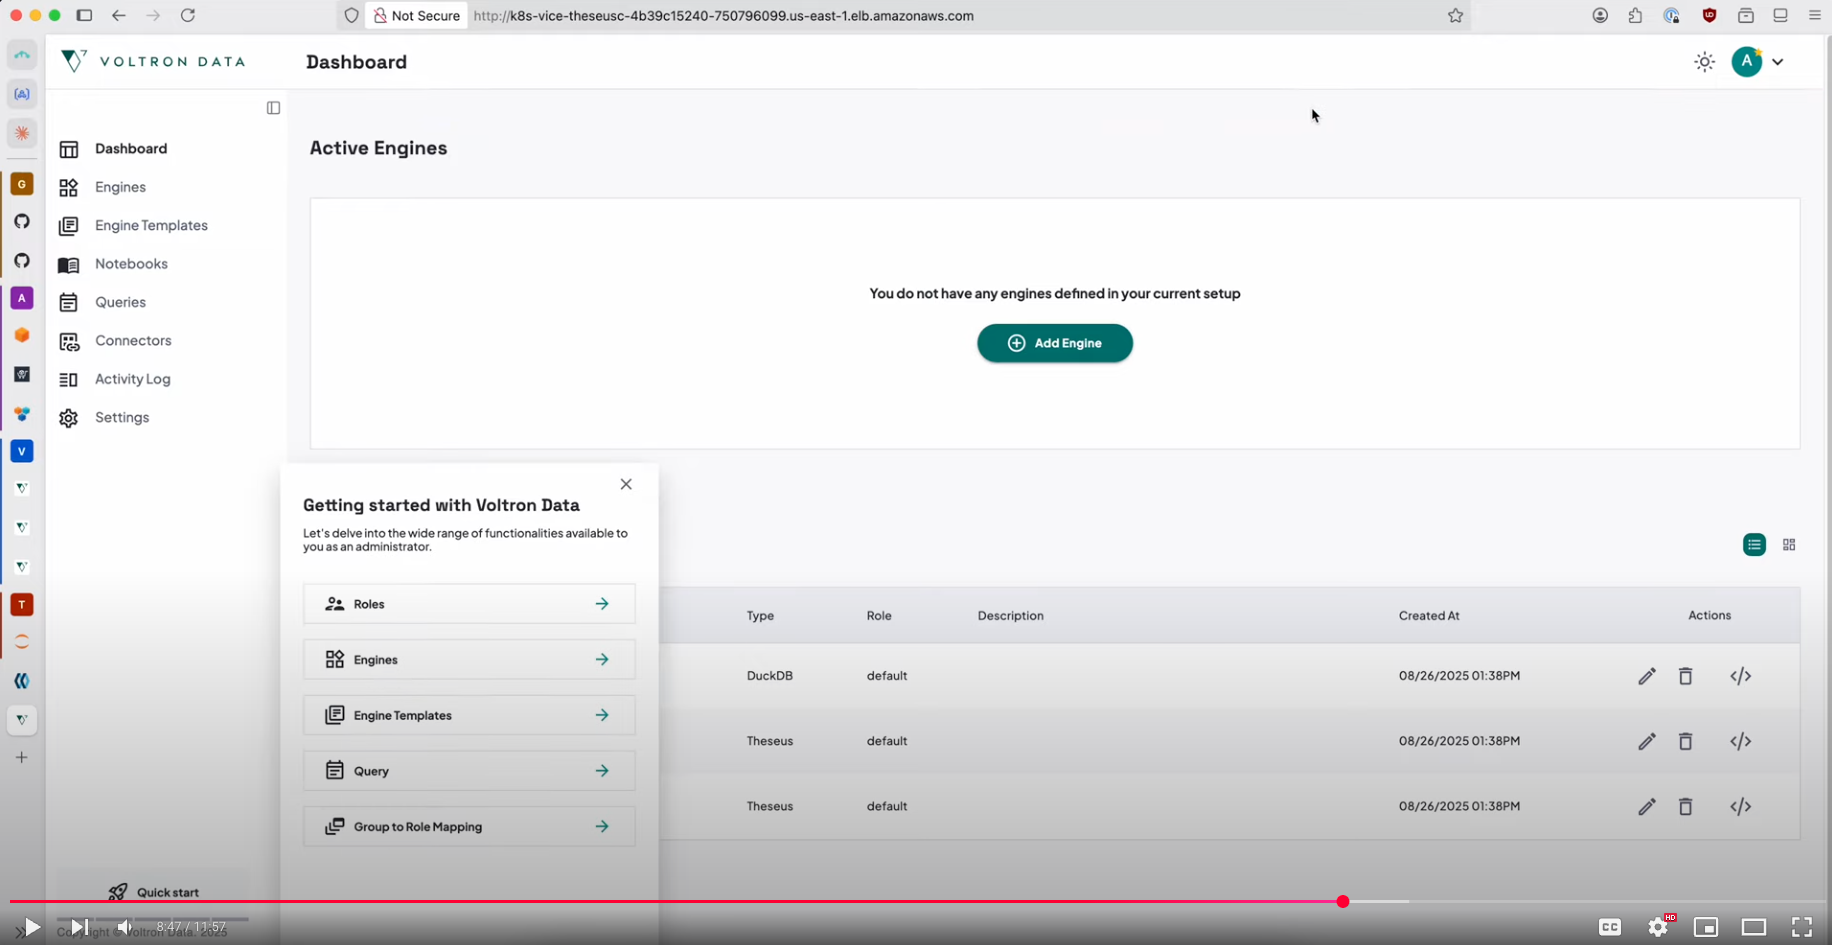This screenshot has height=945, width=1832.
Task: Close the Getting started popup
Action: click(626, 484)
